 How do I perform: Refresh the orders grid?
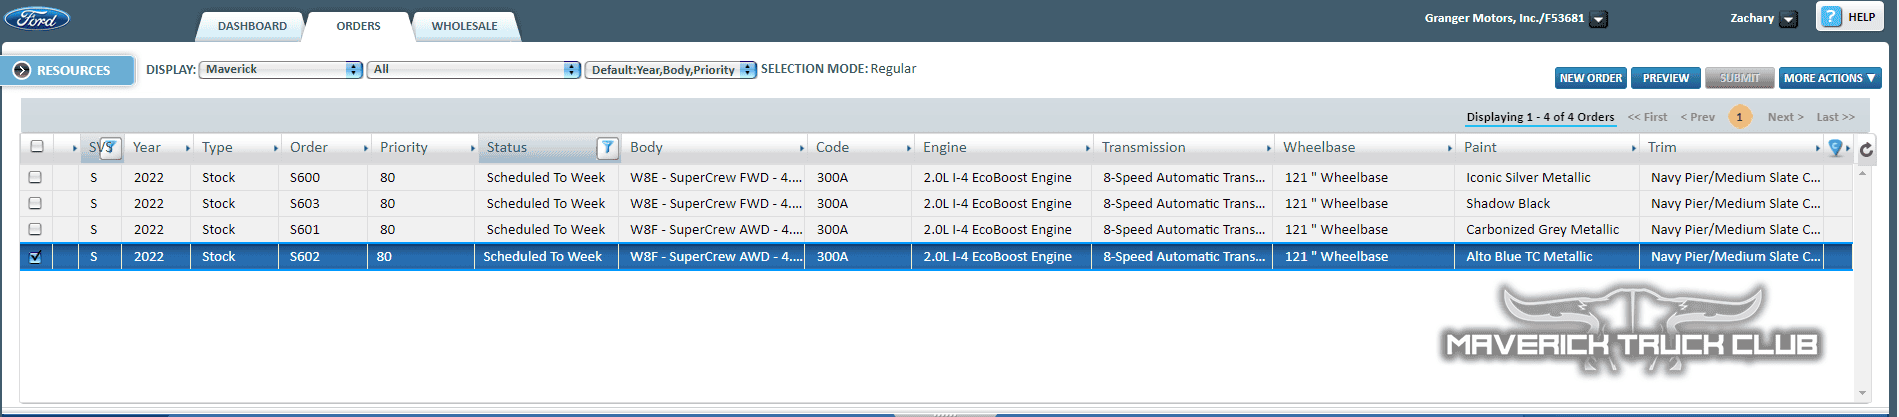coord(1866,149)
